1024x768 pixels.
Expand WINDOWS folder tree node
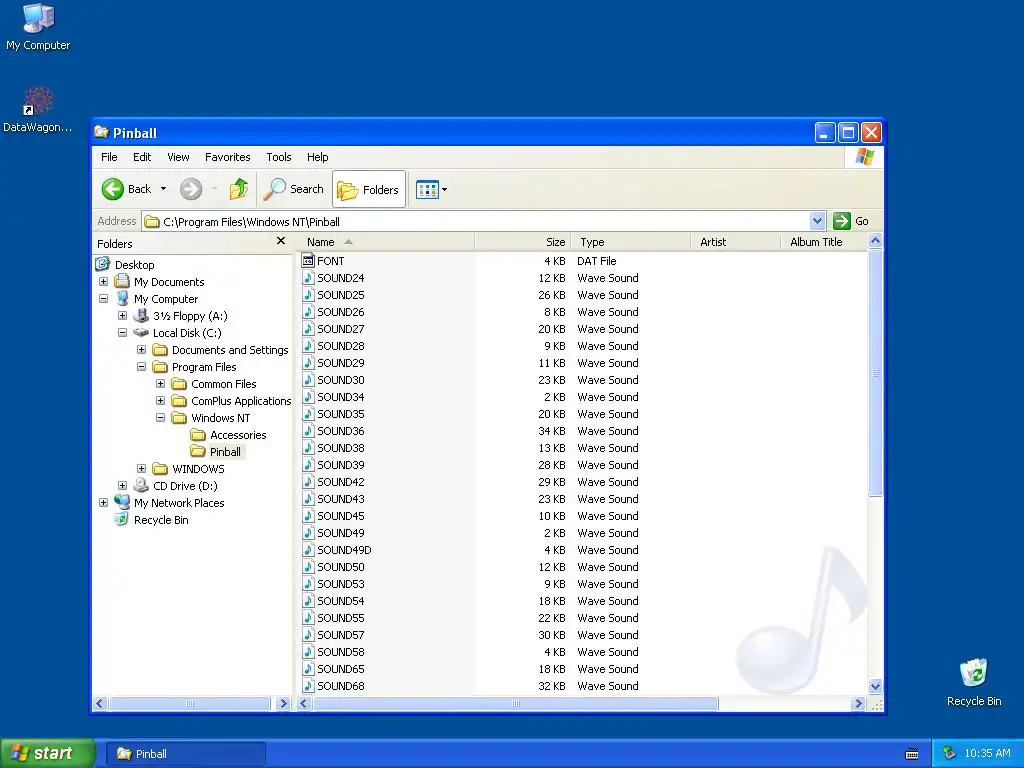tap(141, 468)
